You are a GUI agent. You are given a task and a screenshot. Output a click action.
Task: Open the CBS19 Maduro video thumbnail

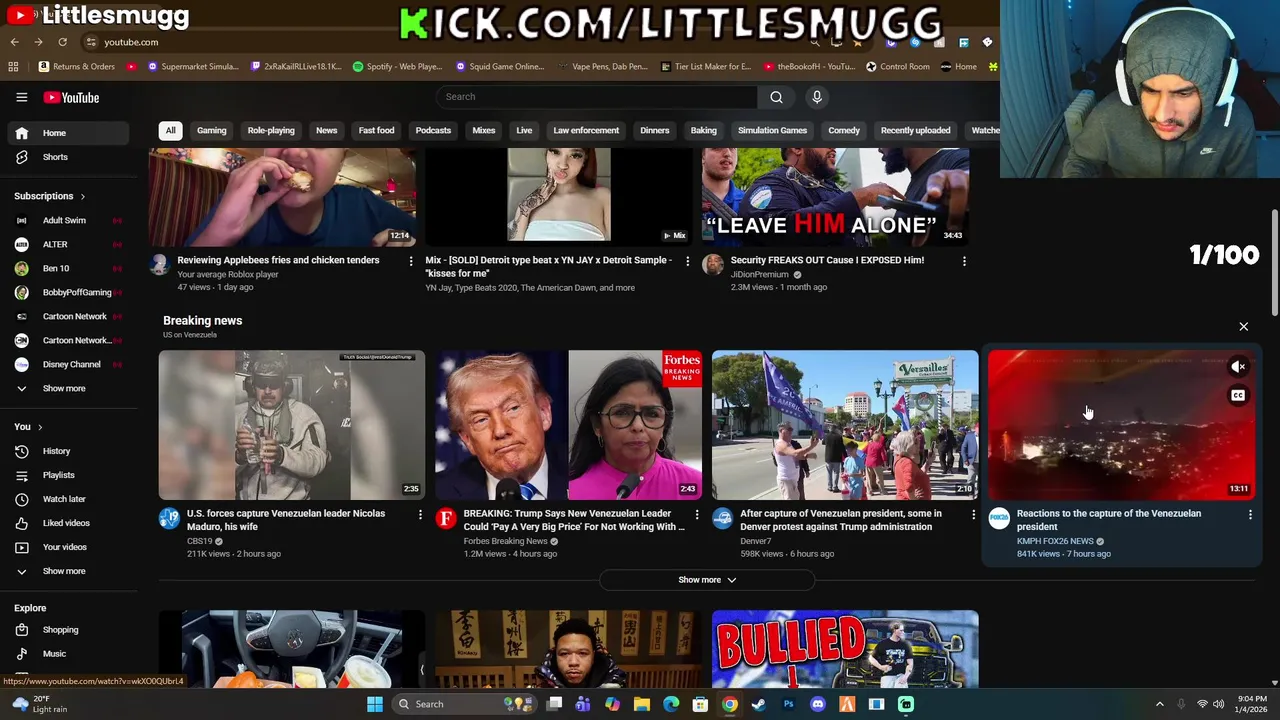click(292, 425)
